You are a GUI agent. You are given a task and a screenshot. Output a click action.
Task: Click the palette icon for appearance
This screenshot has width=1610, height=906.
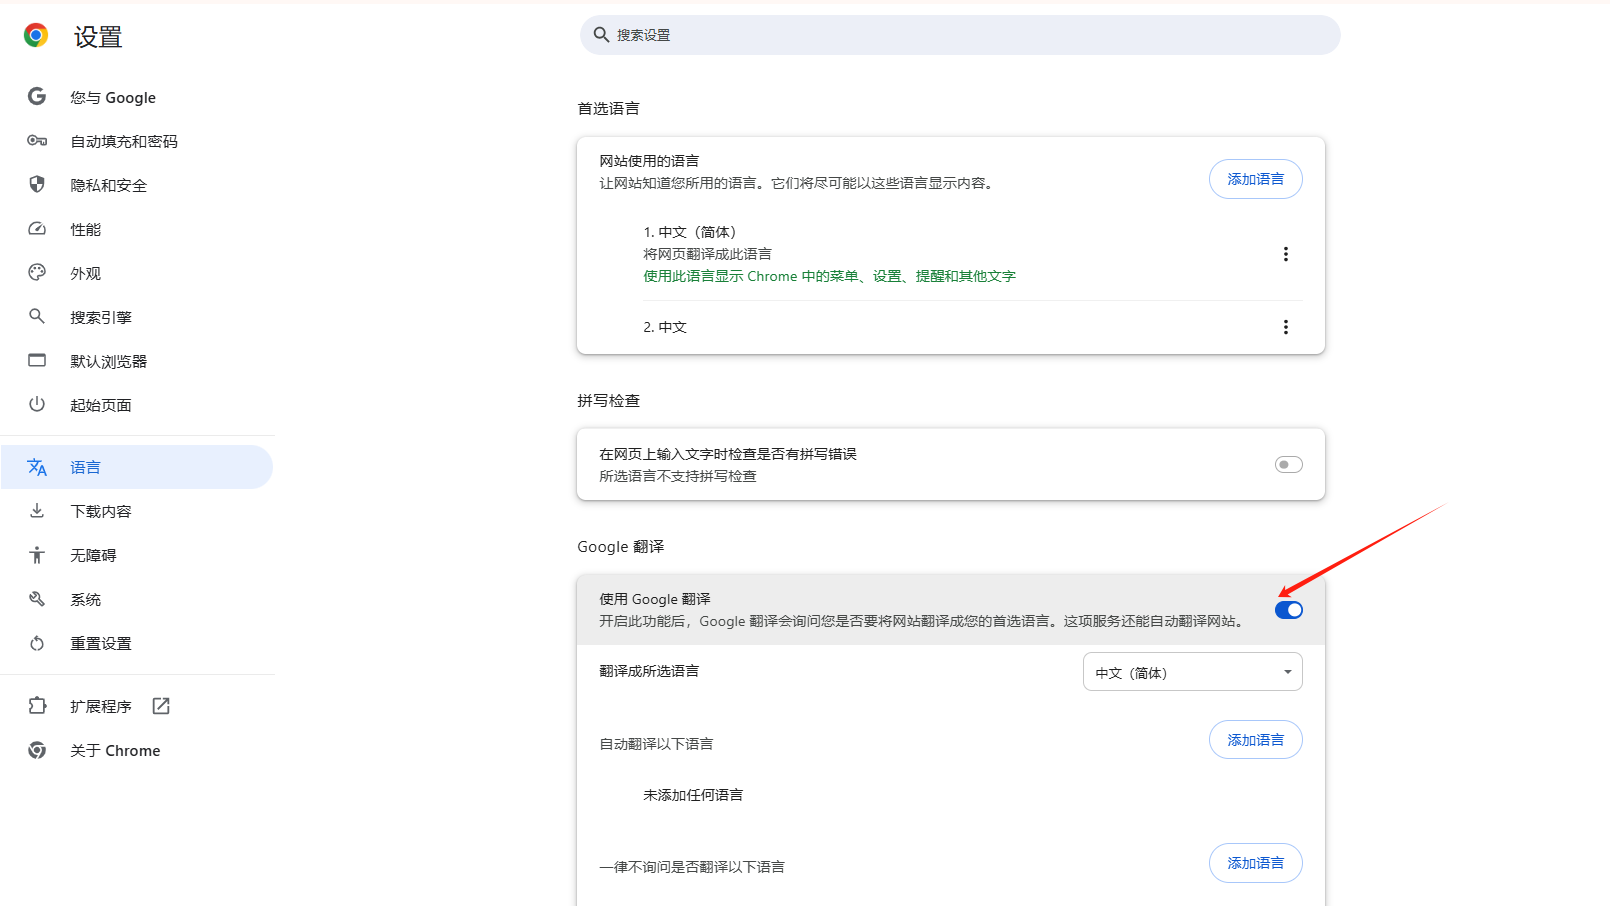point(37,272)
